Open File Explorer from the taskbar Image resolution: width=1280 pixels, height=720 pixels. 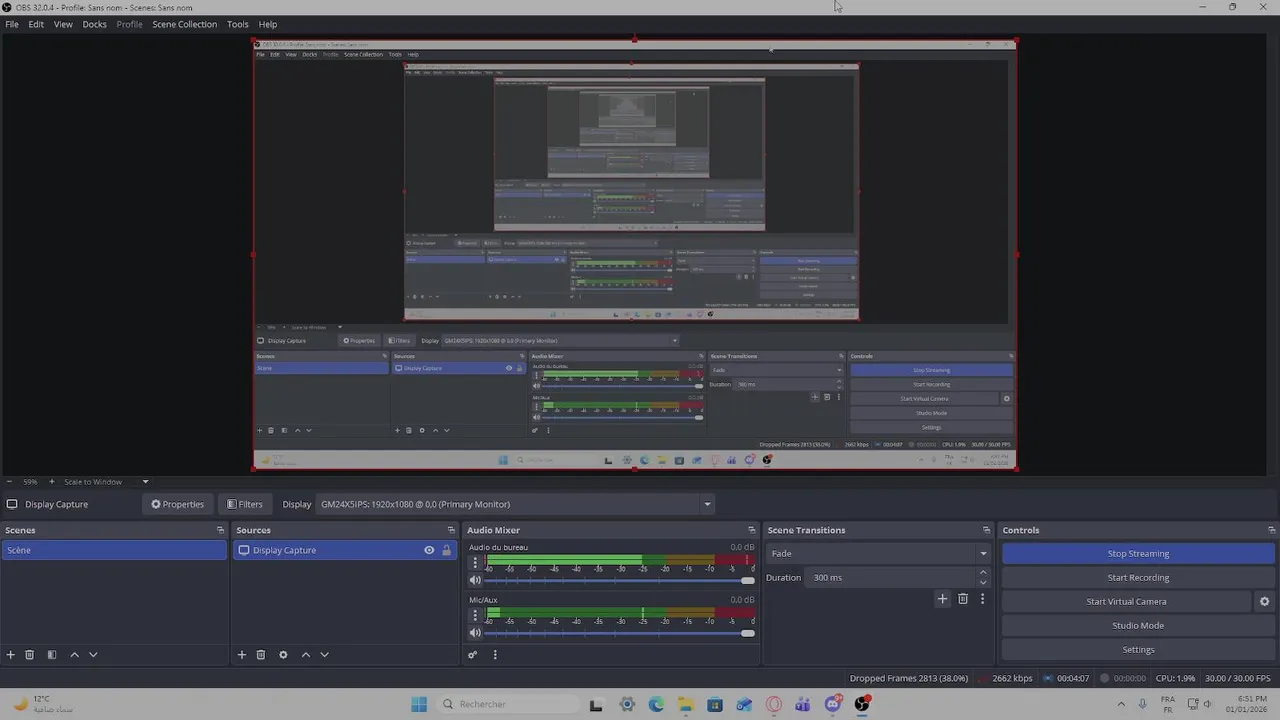click(685, 704)
